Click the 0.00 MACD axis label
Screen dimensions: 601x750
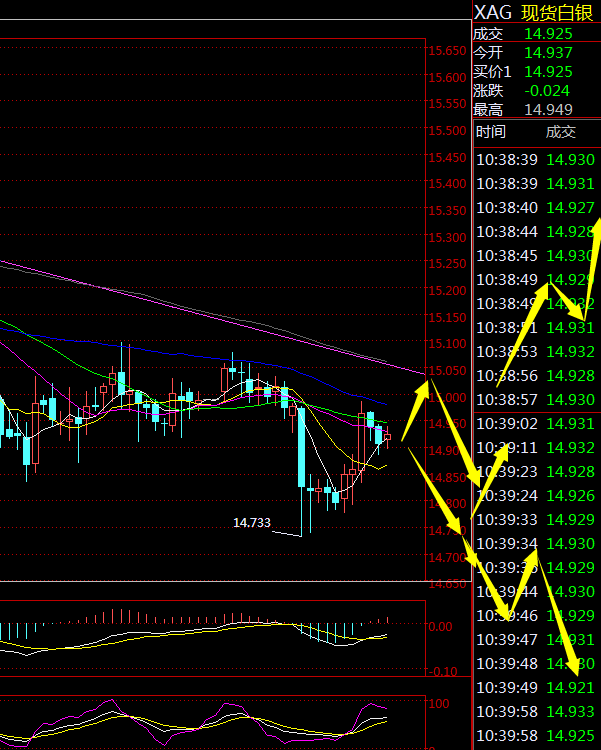pos(439,627)
